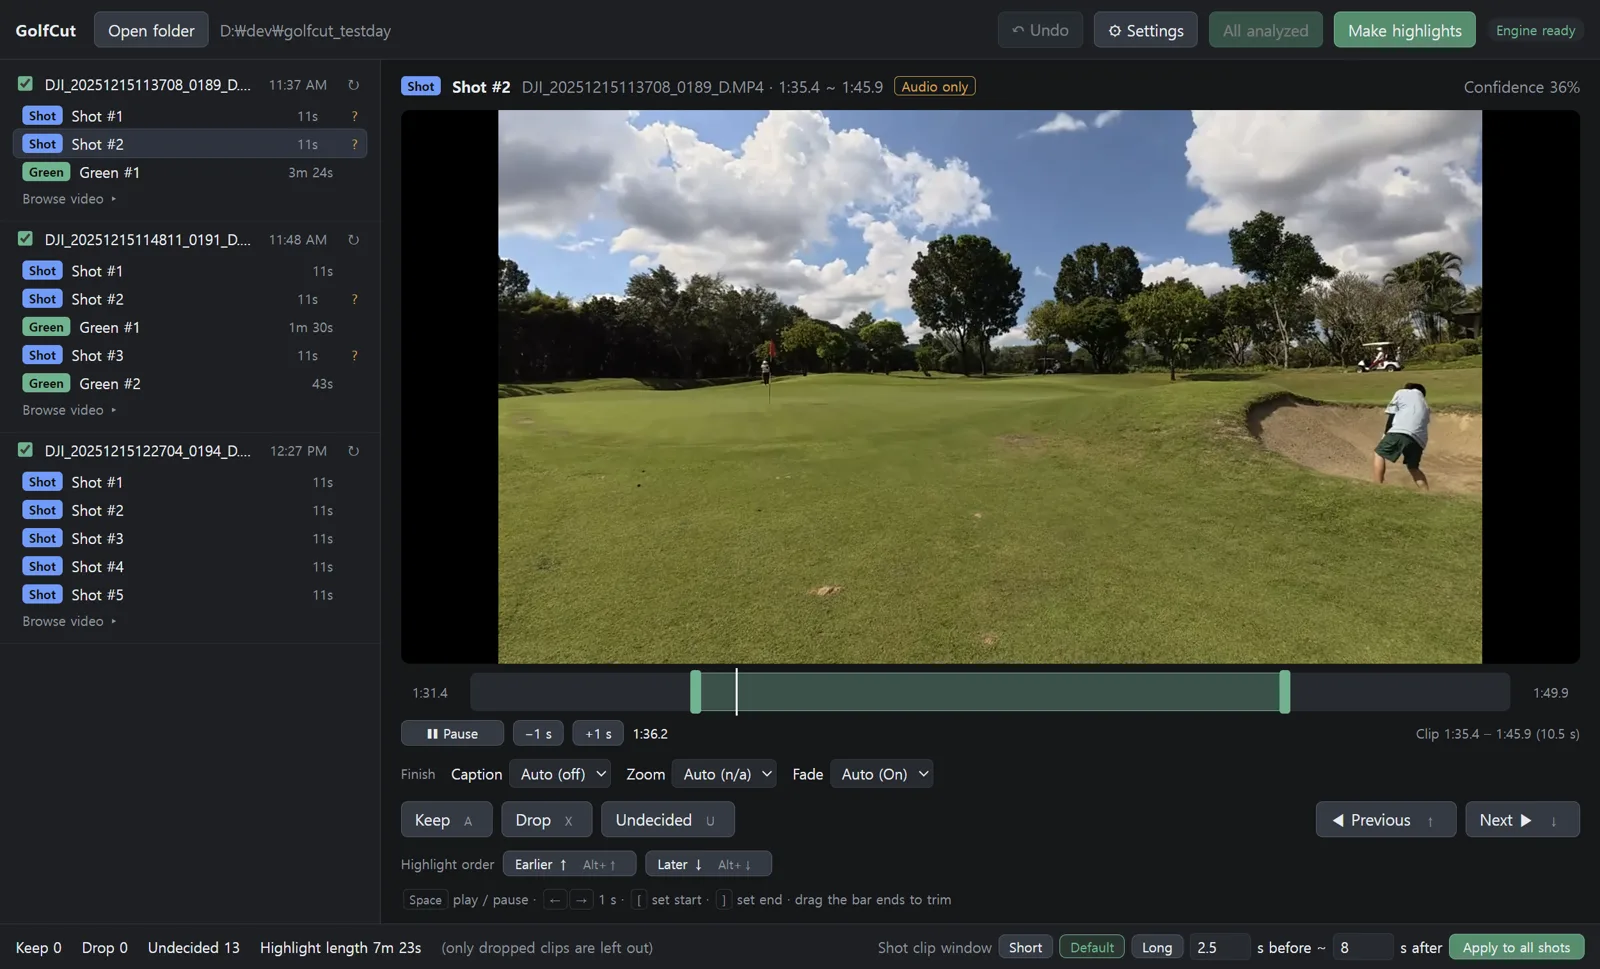Expand Browse video under the 0191 video

[x=70, y=410]
